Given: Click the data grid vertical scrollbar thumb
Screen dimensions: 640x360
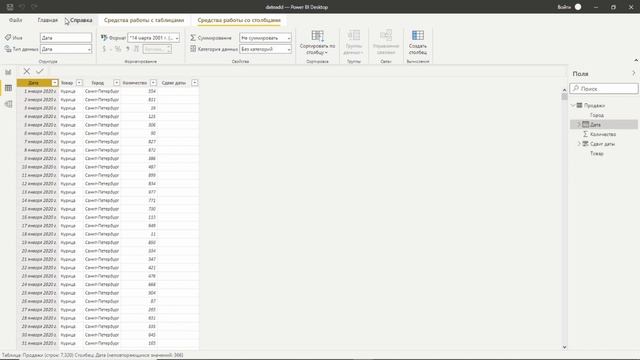Looking at the screenshot, I should (x=564, y=97).
